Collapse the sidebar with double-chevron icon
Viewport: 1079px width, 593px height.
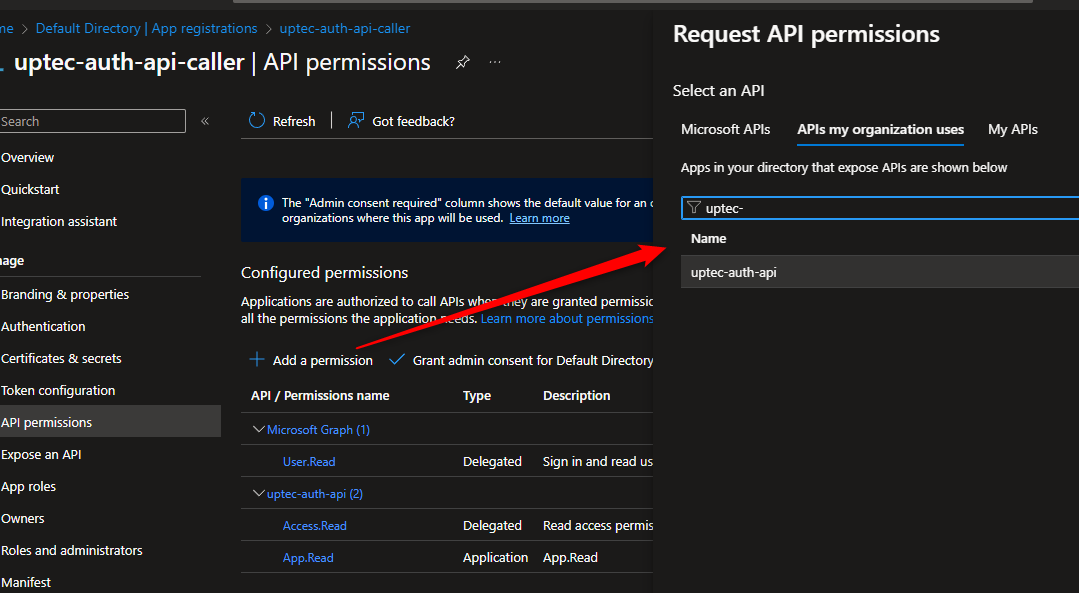coord(205,121)
